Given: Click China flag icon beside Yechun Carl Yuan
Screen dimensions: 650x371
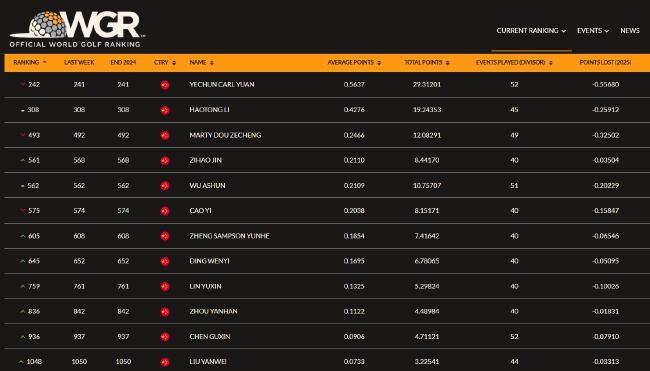Looking at the screenshot, I should (x=165, y=85).
